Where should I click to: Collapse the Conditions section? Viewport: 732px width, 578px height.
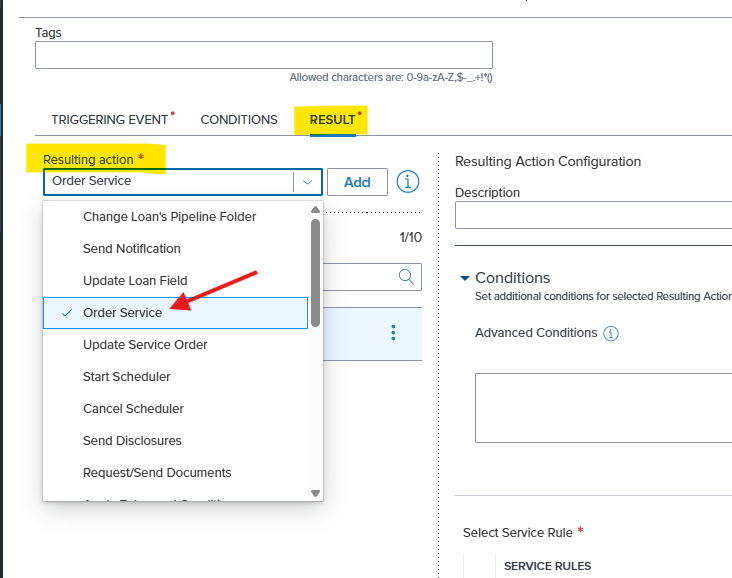click(465, 278)
